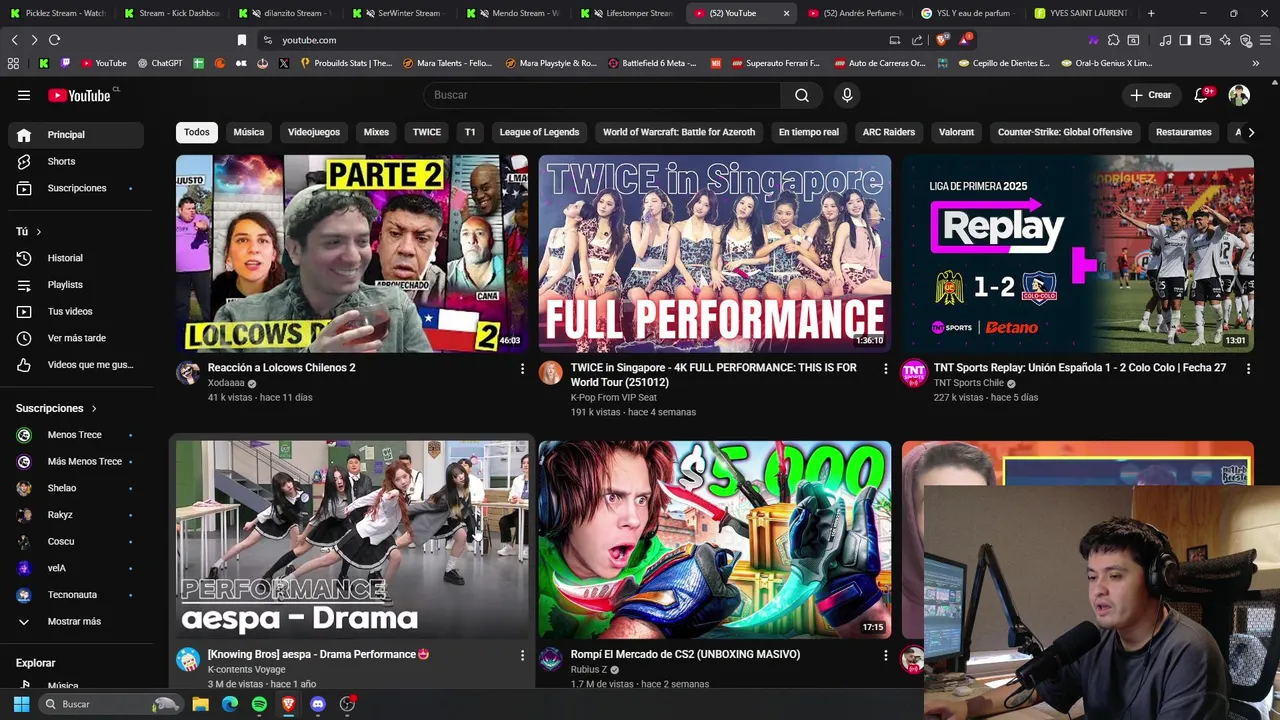The height and width of the screenshot is (720, 1280).
Task: Open the Coscu subscription
Action: 76,541
